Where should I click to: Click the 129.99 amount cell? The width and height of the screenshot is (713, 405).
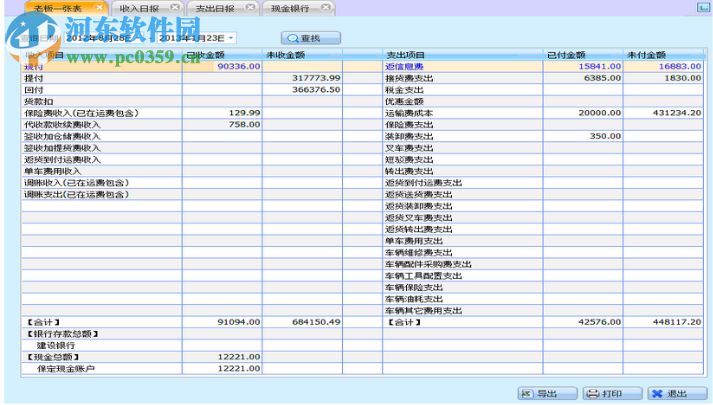(x=222, y=113)
